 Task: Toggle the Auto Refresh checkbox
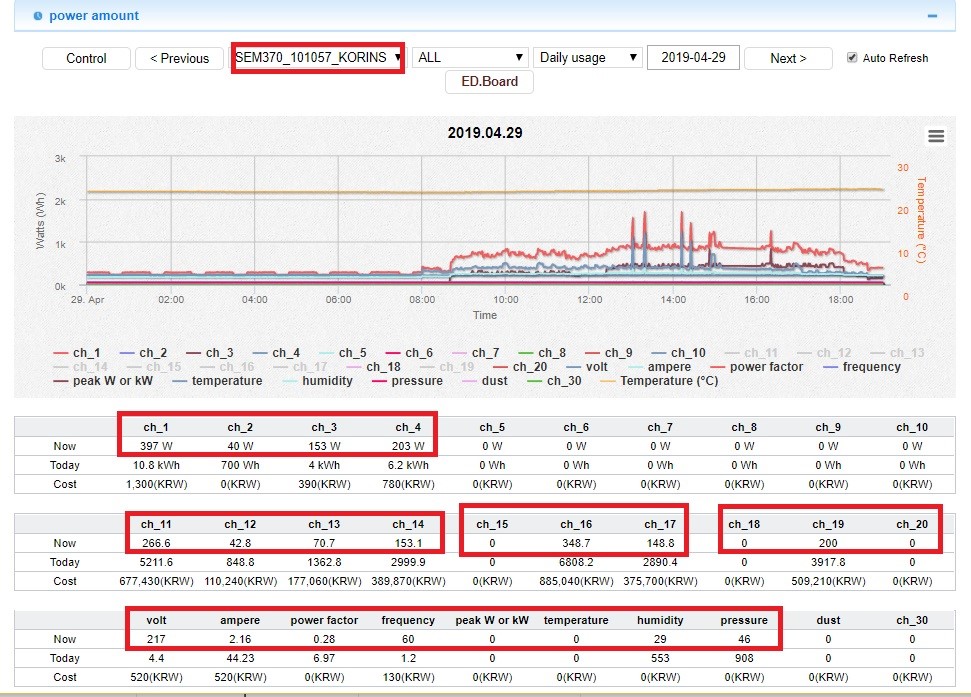tap(852, 58)
